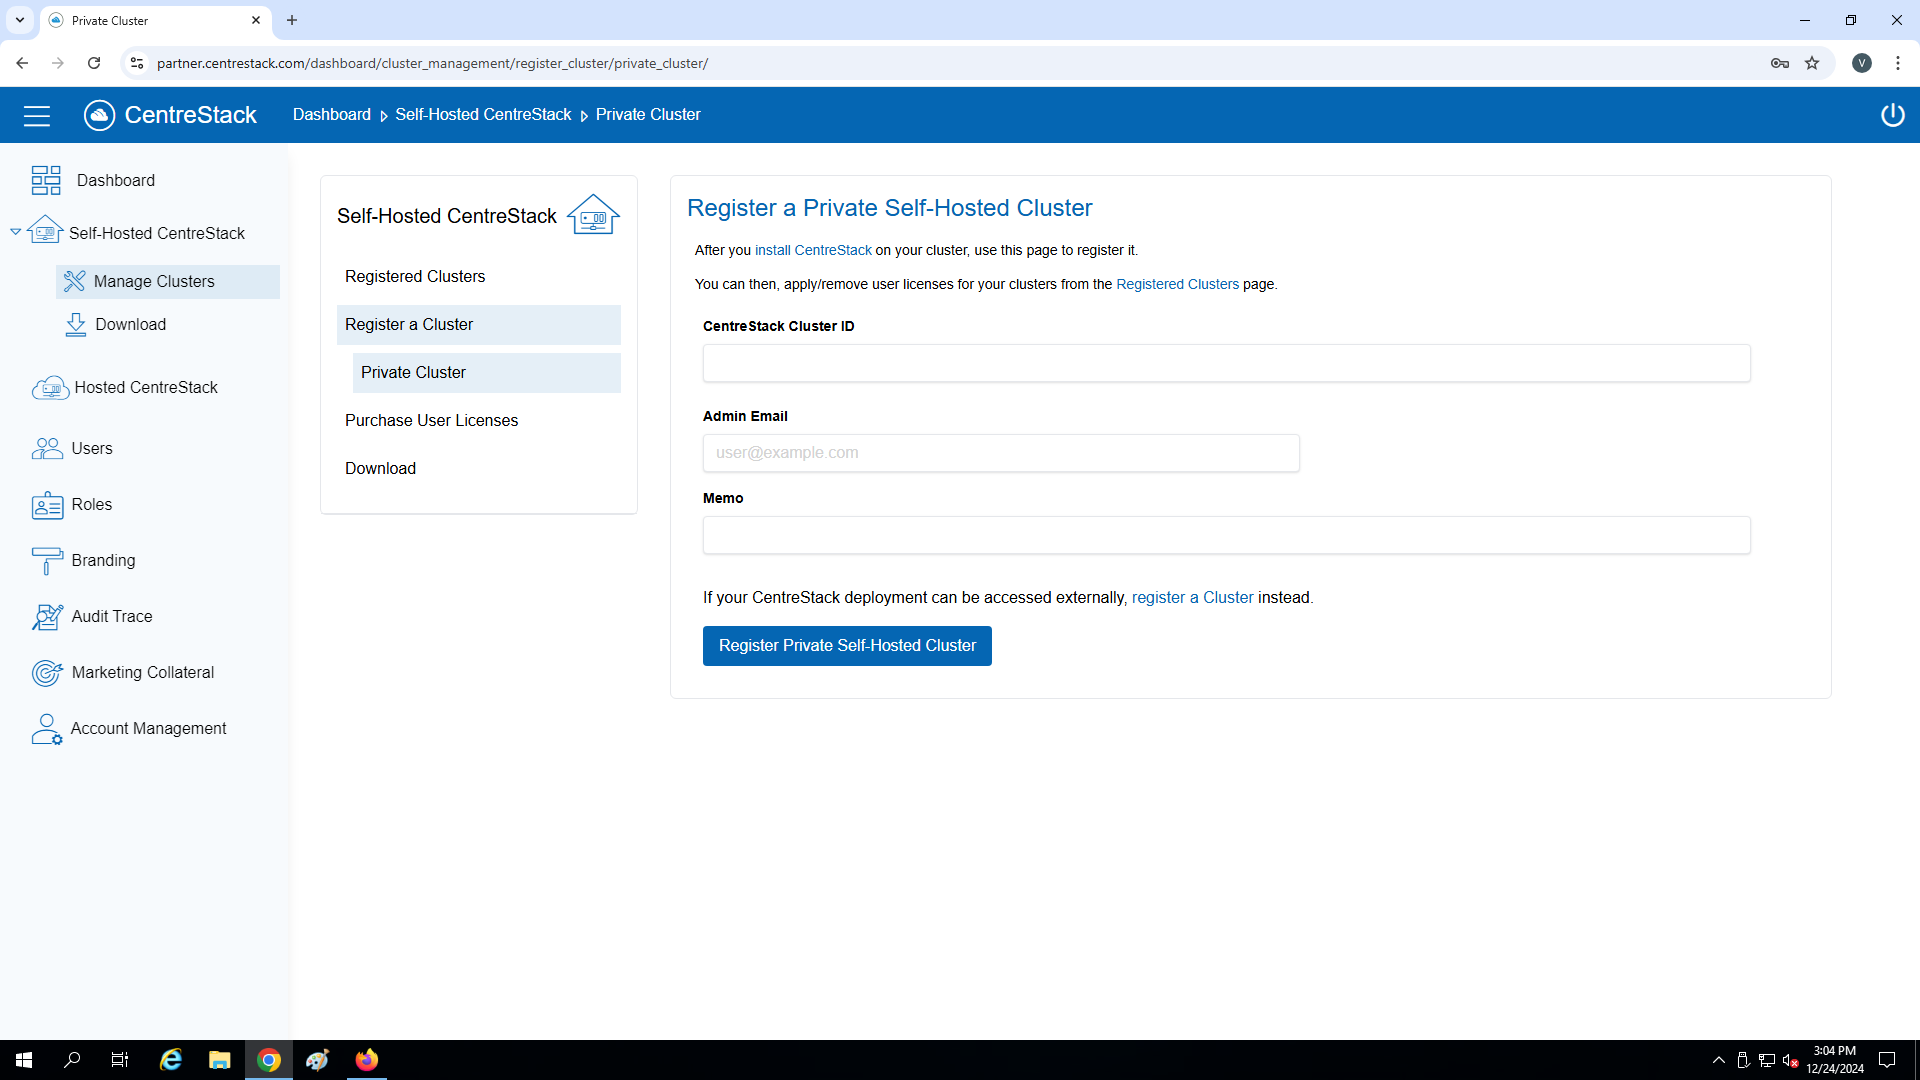View site information icon in address bar
Screen dimensions: 1920x1080
tap(137, 63)
